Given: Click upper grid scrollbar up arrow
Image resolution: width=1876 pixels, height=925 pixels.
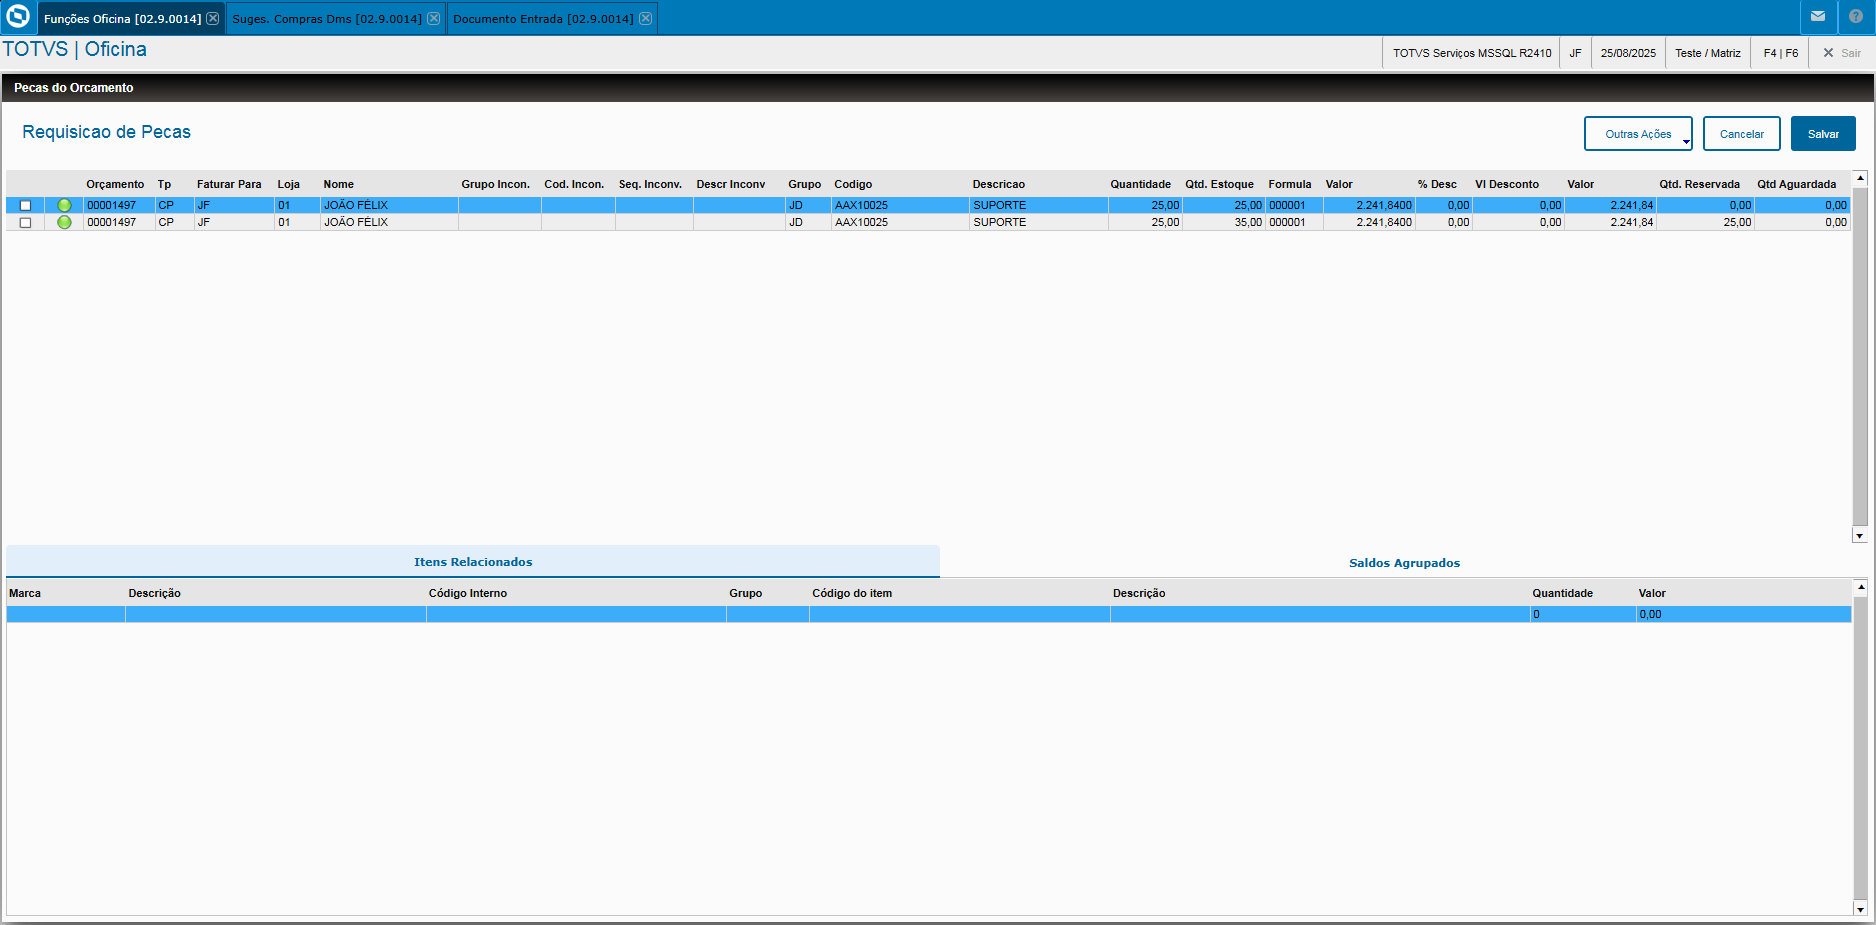Looking at the screenshot, I should pyautogui.click(x=1860, y=178).
